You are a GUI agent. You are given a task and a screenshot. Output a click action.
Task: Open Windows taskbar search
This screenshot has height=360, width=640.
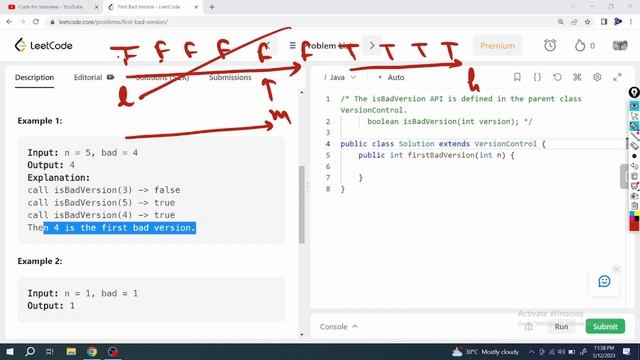click(30, 351)
